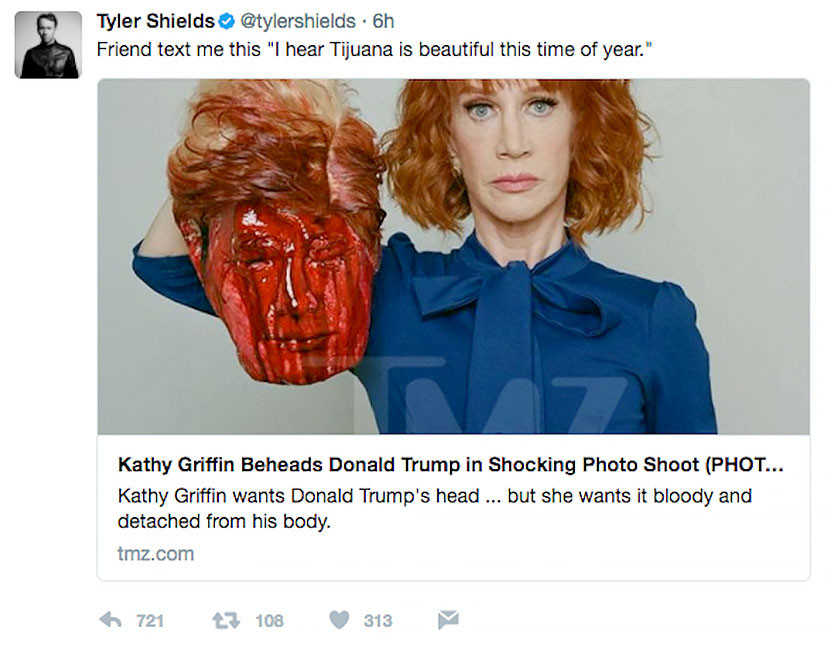Open the @tylershields handle link
Viewport: 827px width, 645px height.
(298, 22)
